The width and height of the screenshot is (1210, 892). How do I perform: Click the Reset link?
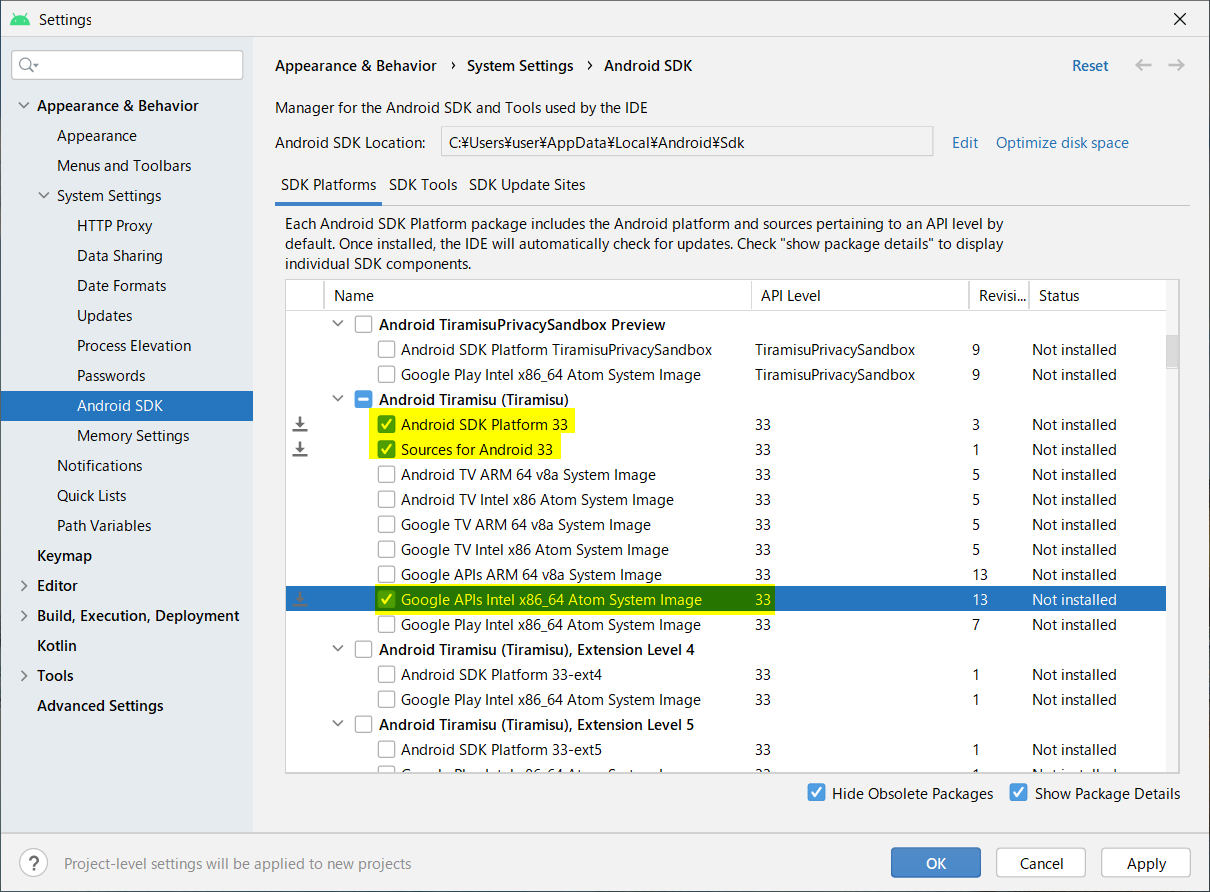coord(1090,65)
